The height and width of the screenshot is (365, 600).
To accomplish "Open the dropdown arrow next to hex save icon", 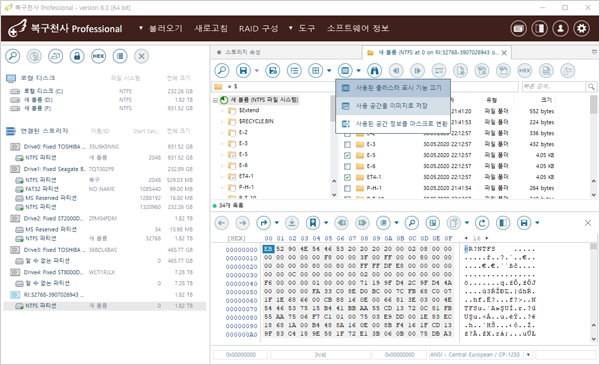I will pos(537,223).
